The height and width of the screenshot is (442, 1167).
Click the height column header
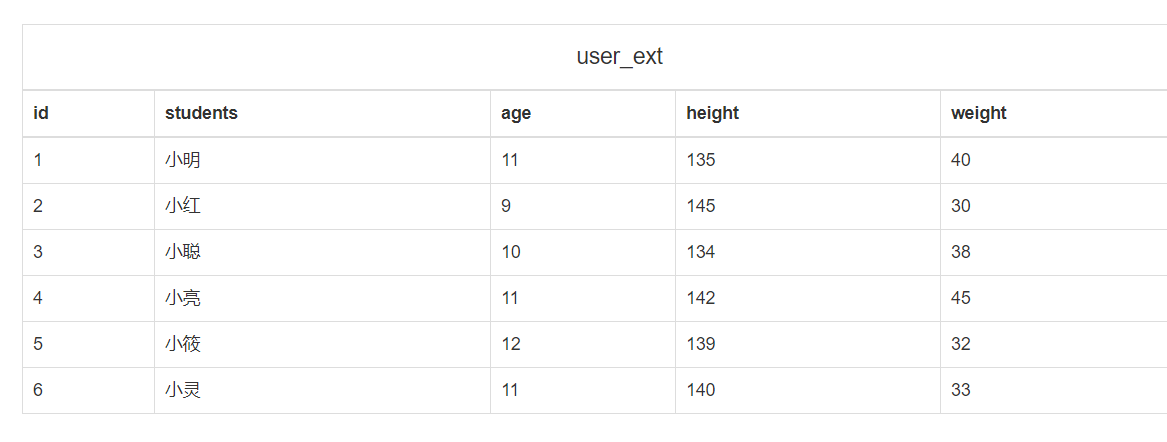coord(712,113)
